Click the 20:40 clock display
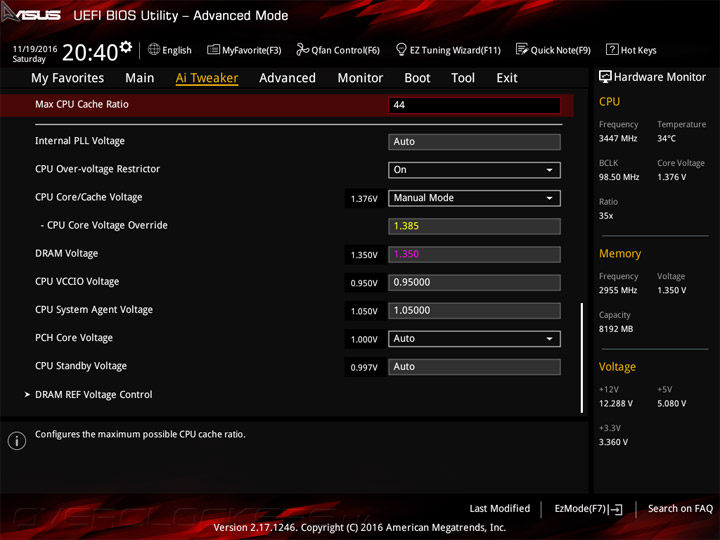The image size is (720, 540). 90,53
